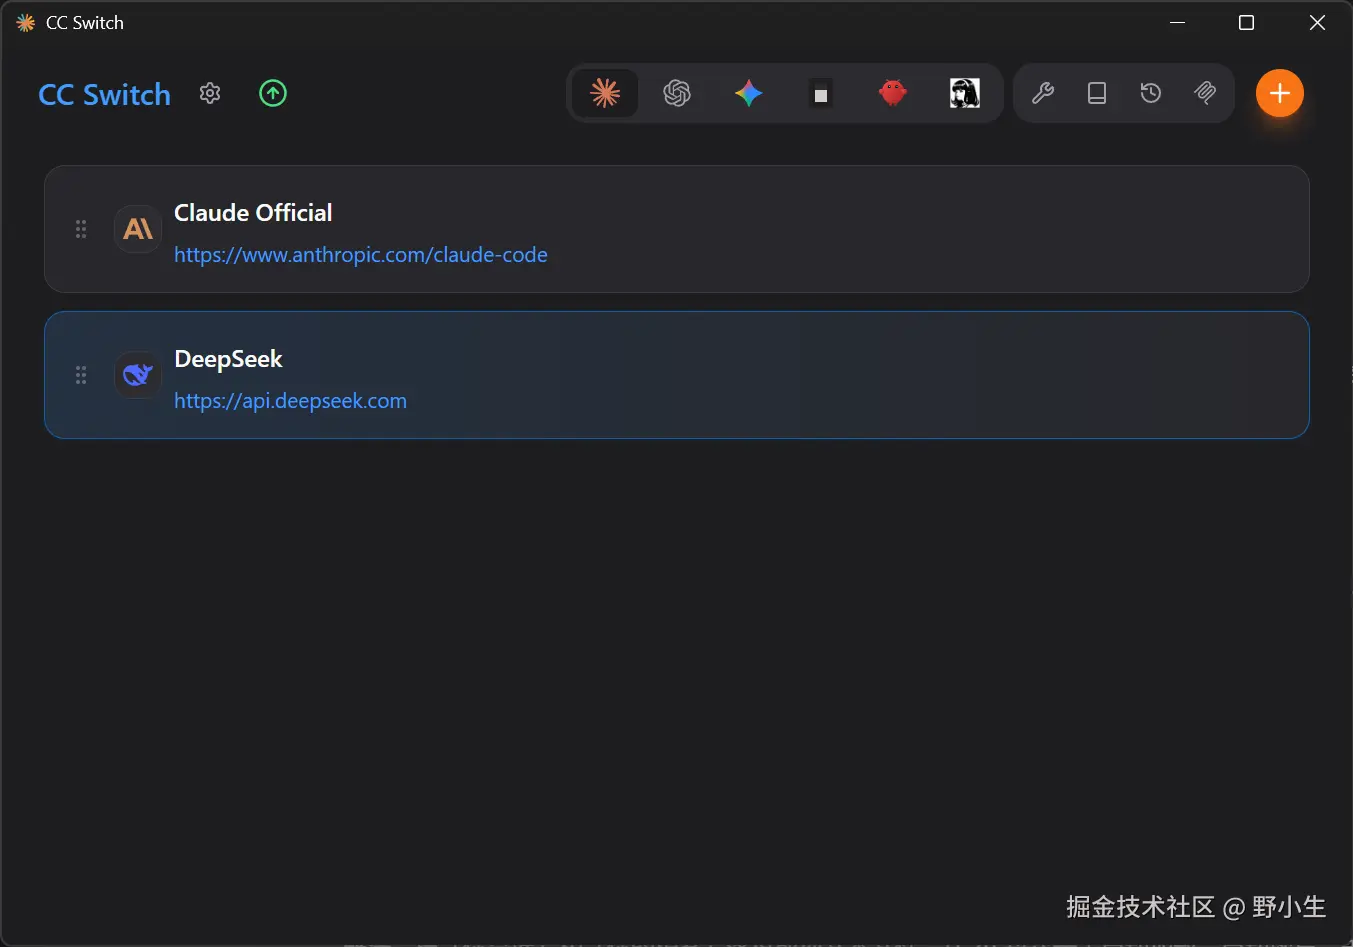Open settings via the gear icon
This screenshot has height=947, width=1353.
click(210, 93)
